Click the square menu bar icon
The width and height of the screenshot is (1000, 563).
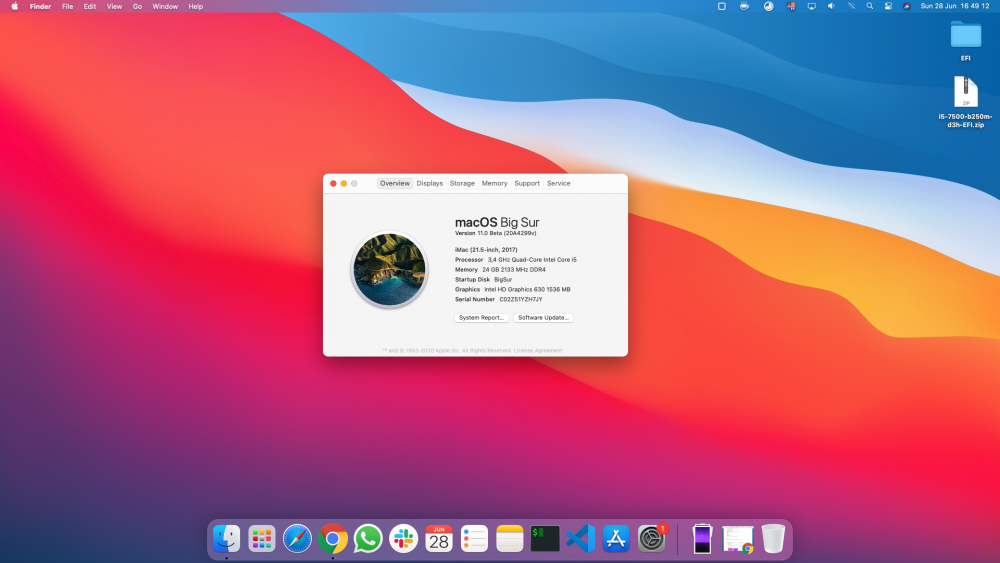722,6
